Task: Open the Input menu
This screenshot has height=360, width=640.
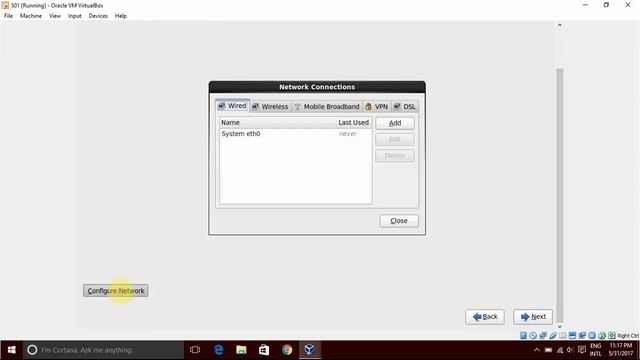Action: pos(75,16)
